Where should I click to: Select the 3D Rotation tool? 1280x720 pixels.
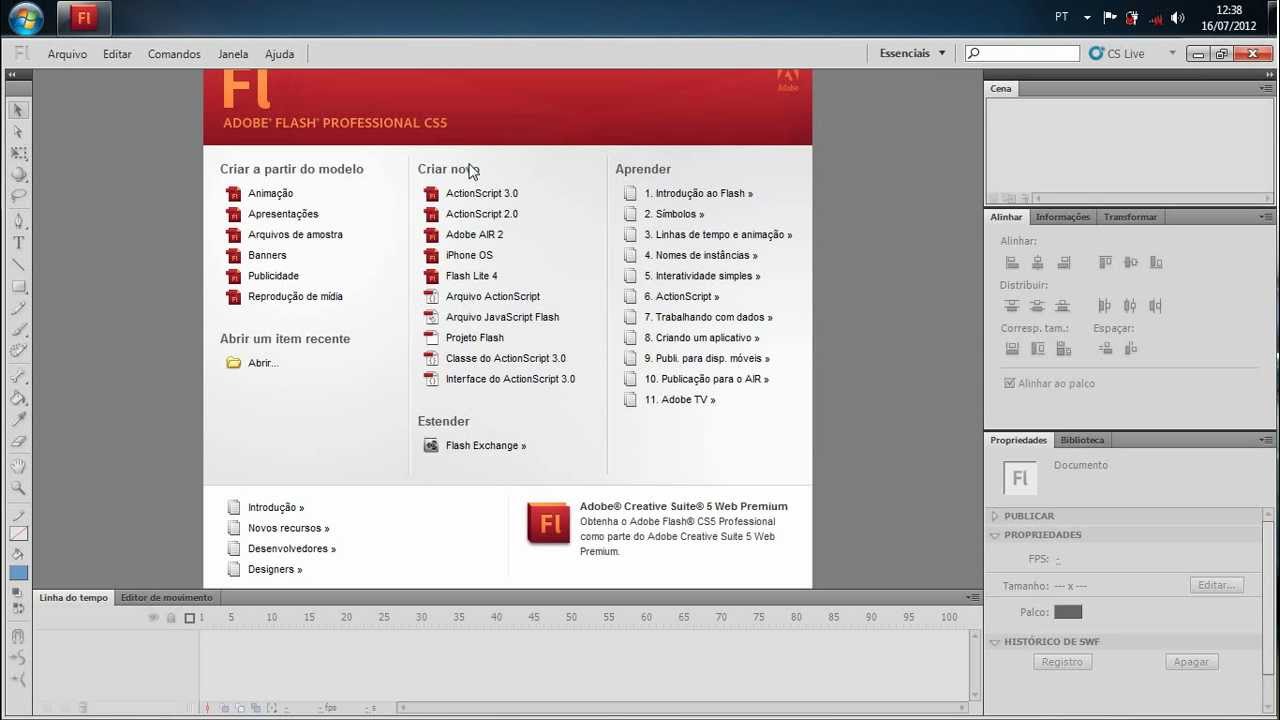18,175
